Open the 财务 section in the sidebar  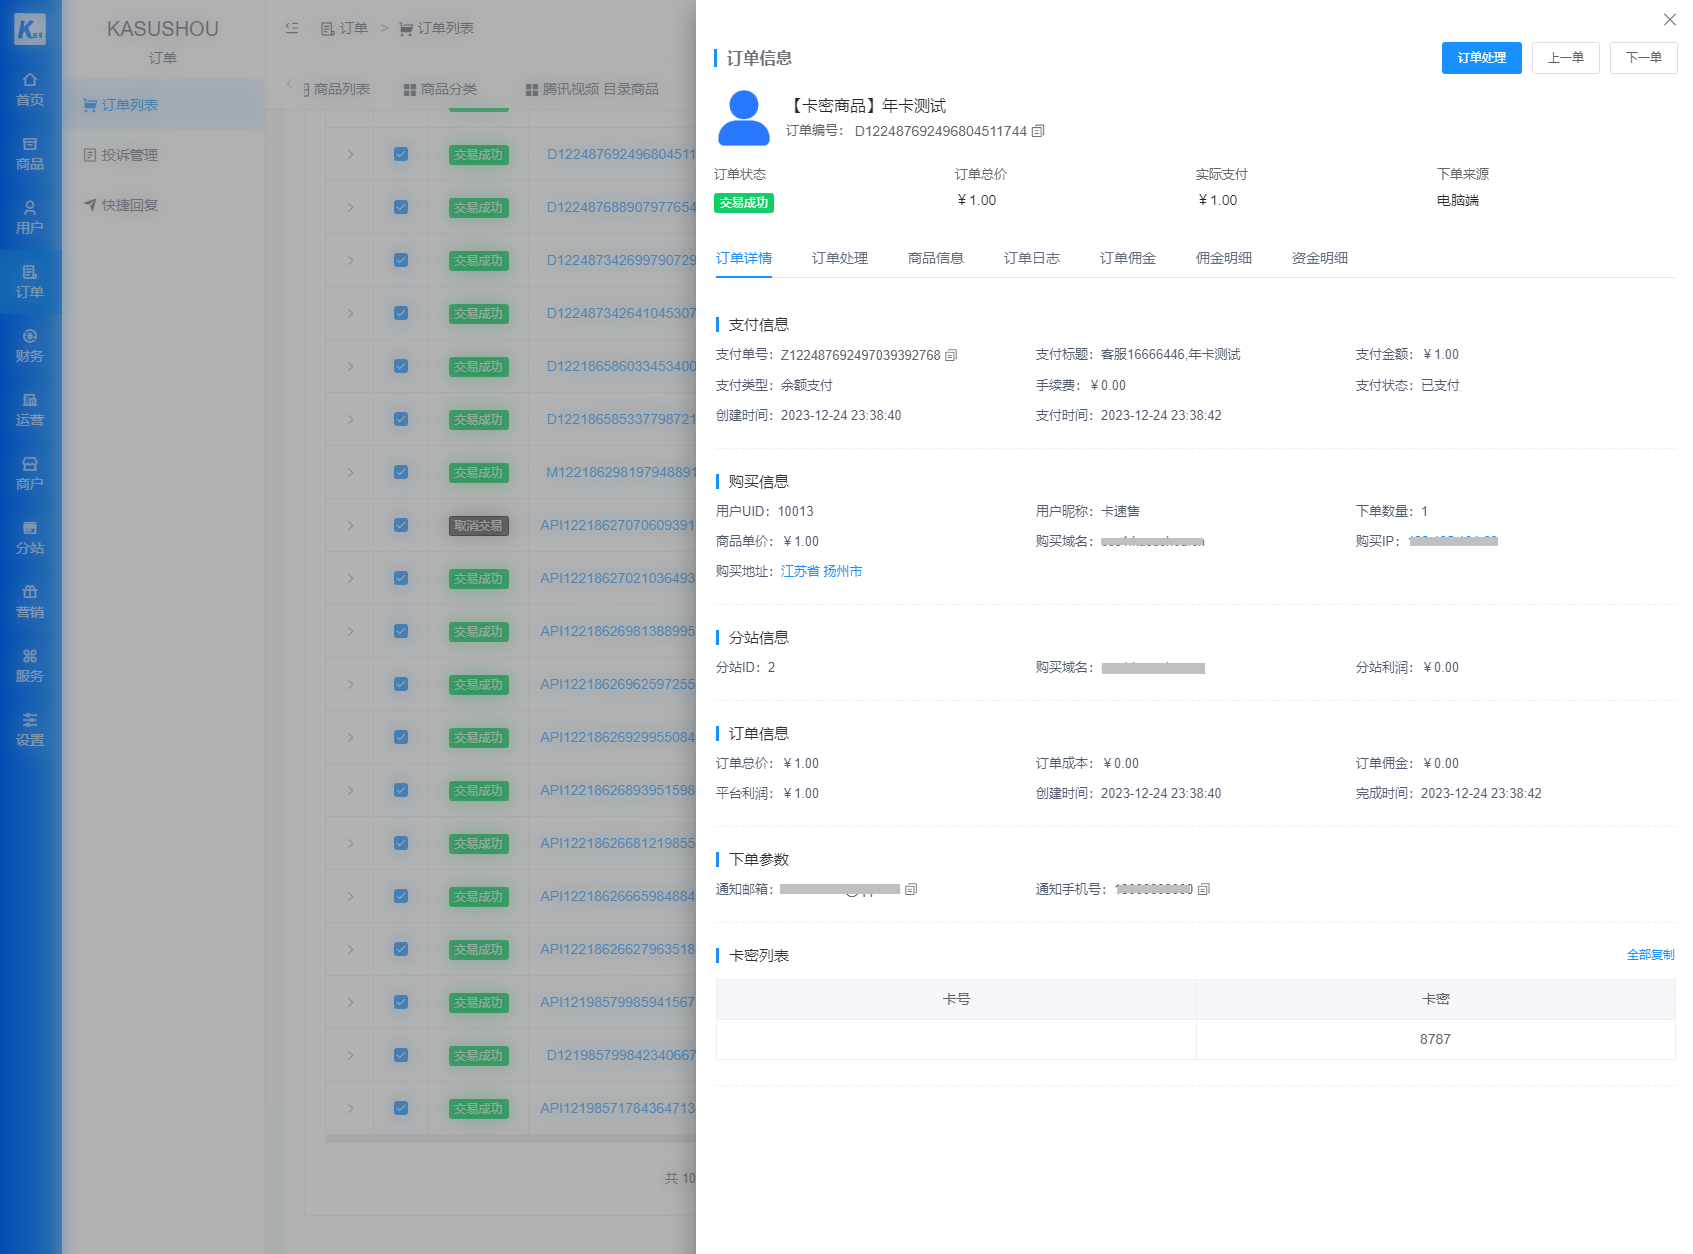pos(30,346)
